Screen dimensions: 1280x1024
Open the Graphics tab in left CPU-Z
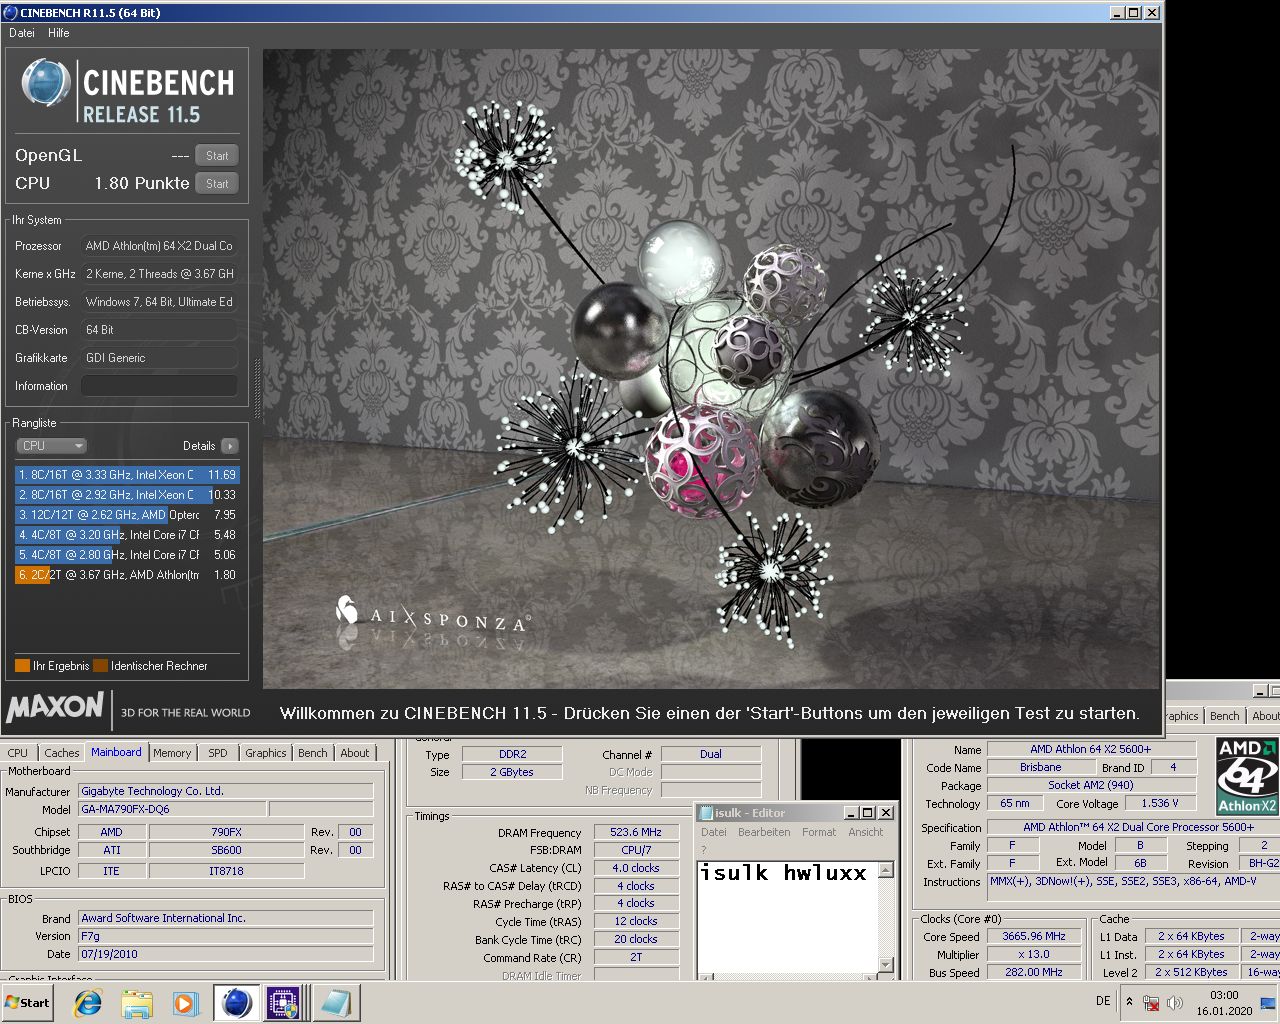(266, 753)
